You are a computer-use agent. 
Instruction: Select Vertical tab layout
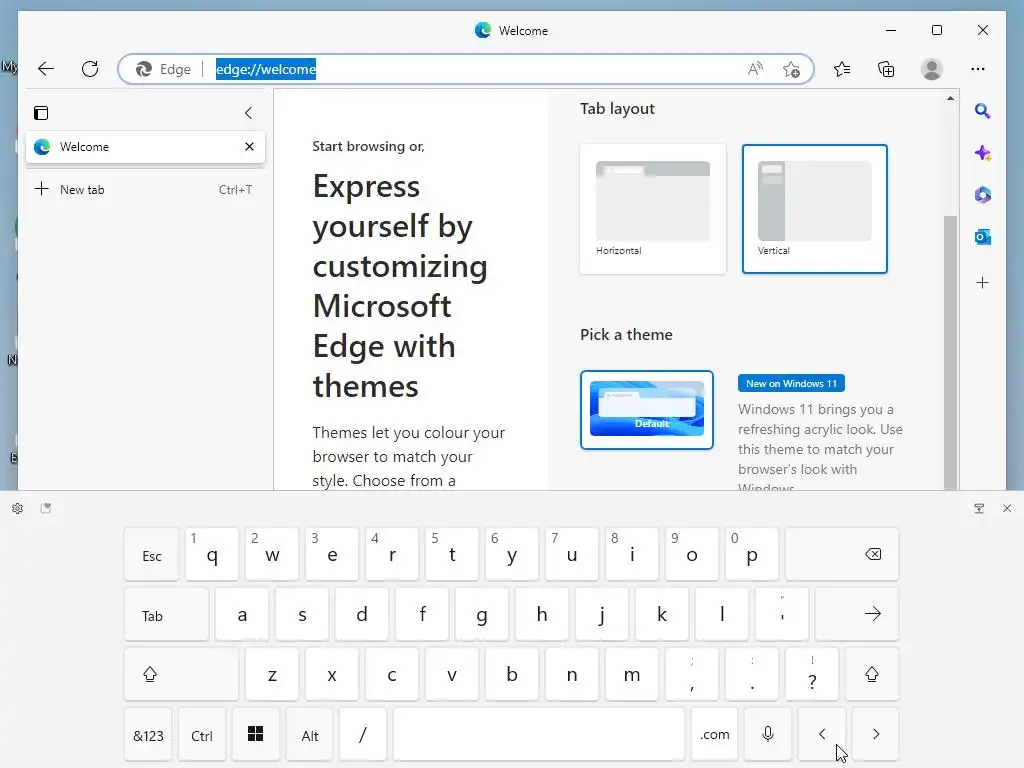pyautogui.click(x=814, y=209)
